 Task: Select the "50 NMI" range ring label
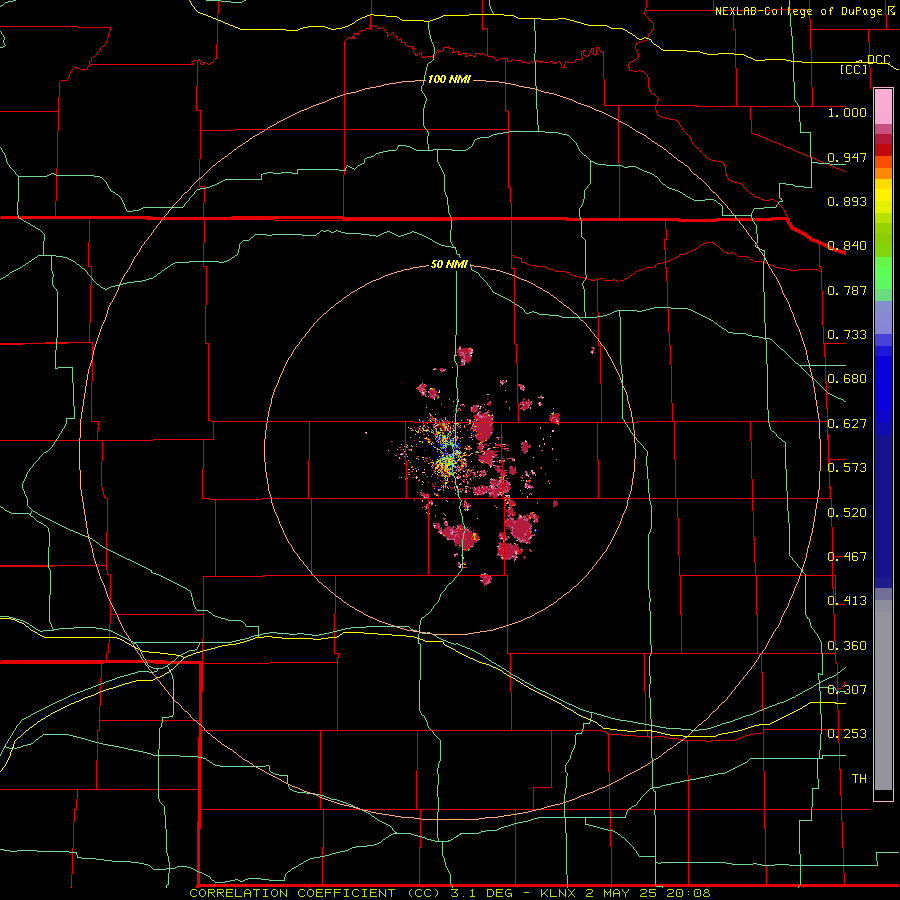[x=449, y=264]
